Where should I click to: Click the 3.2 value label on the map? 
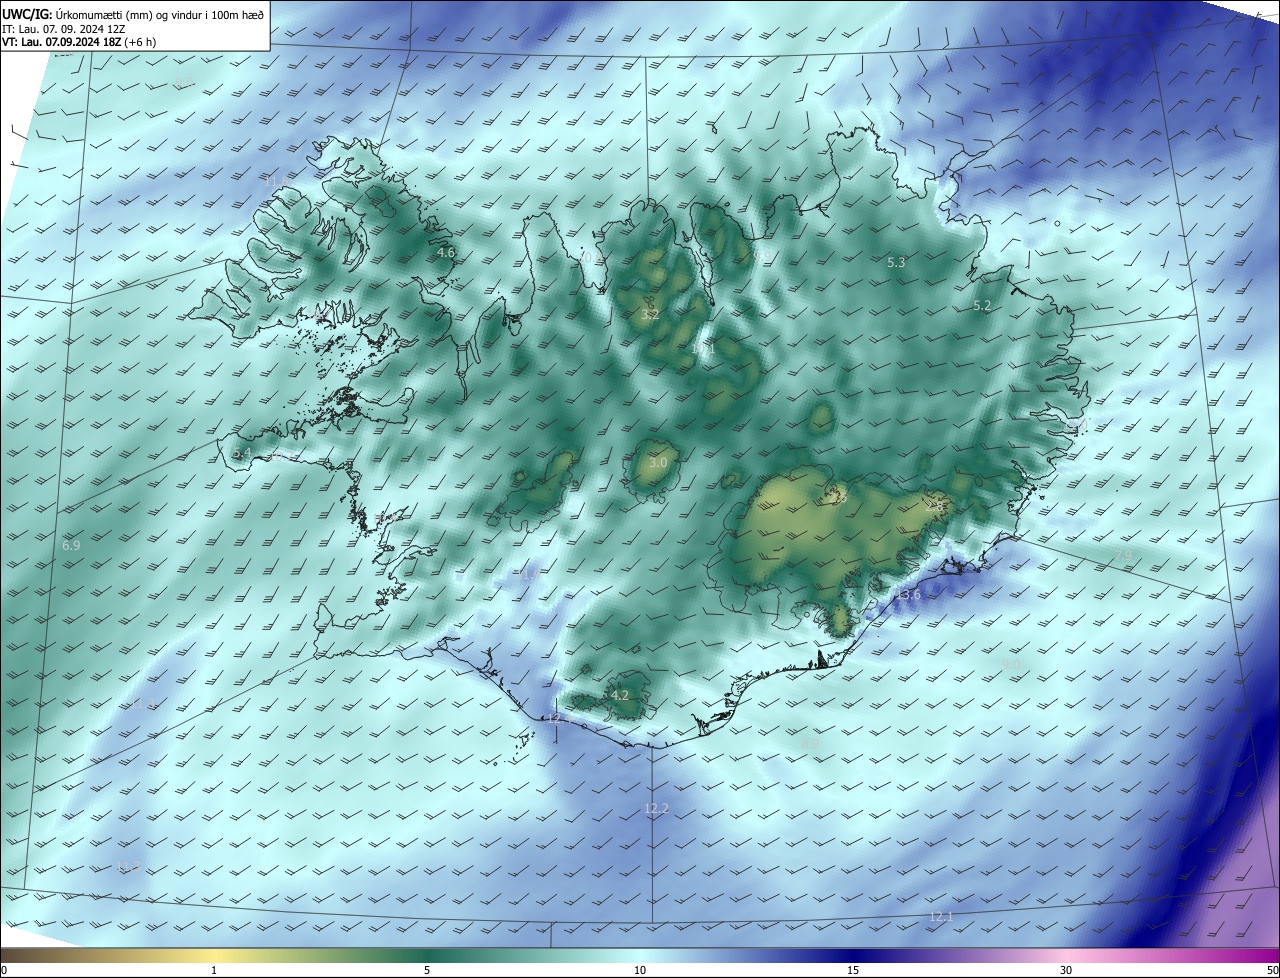coord(650,315)
